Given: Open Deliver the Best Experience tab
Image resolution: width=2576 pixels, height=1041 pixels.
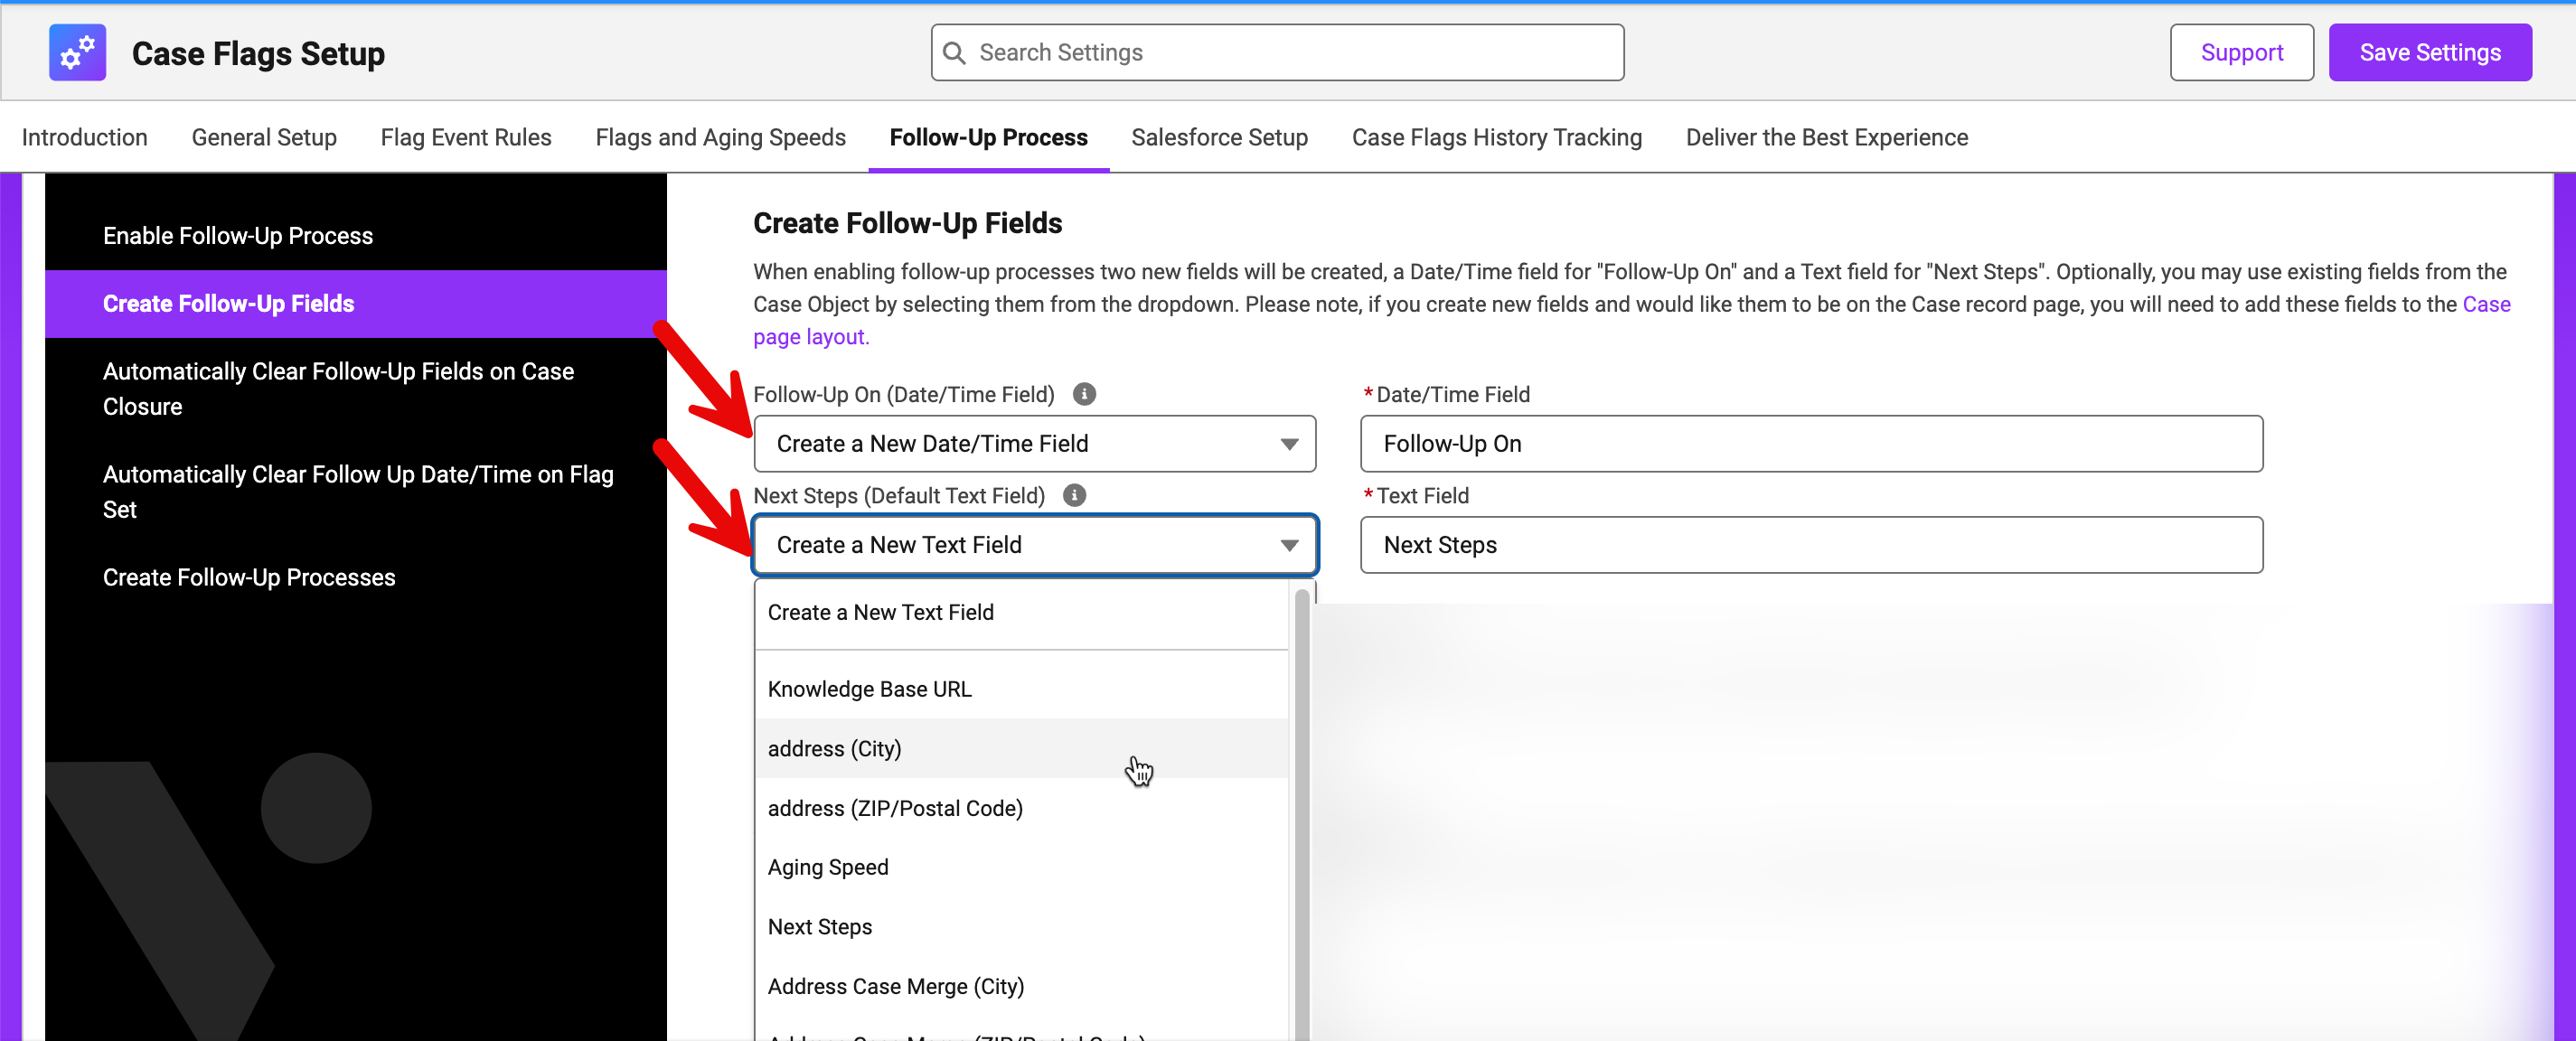Looking at the screenshot, I should [1826, 137].
